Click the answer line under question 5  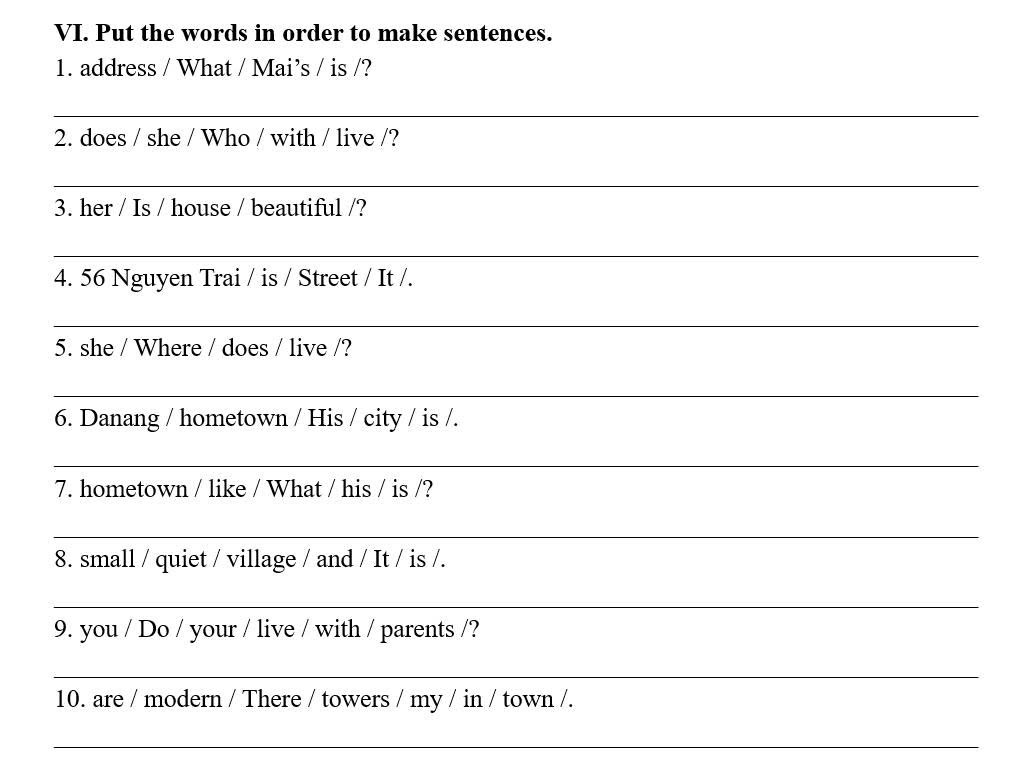point(516,396)
